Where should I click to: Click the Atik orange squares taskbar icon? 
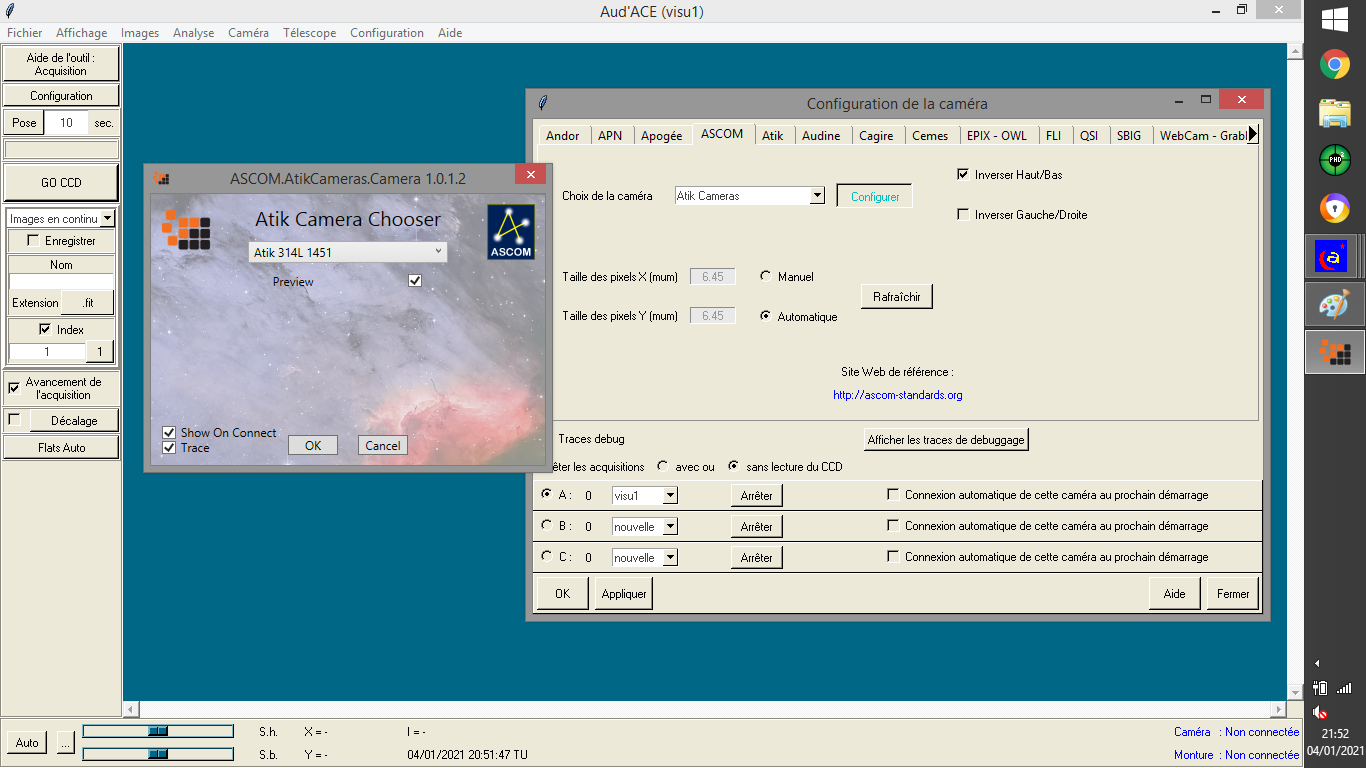(x=1334, y=353)
